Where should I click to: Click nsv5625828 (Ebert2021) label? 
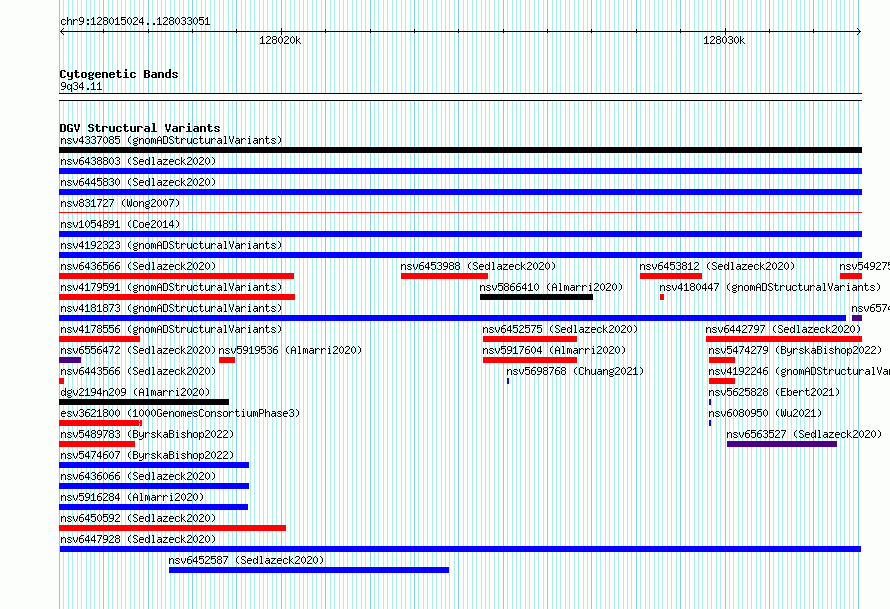(774, 392)
